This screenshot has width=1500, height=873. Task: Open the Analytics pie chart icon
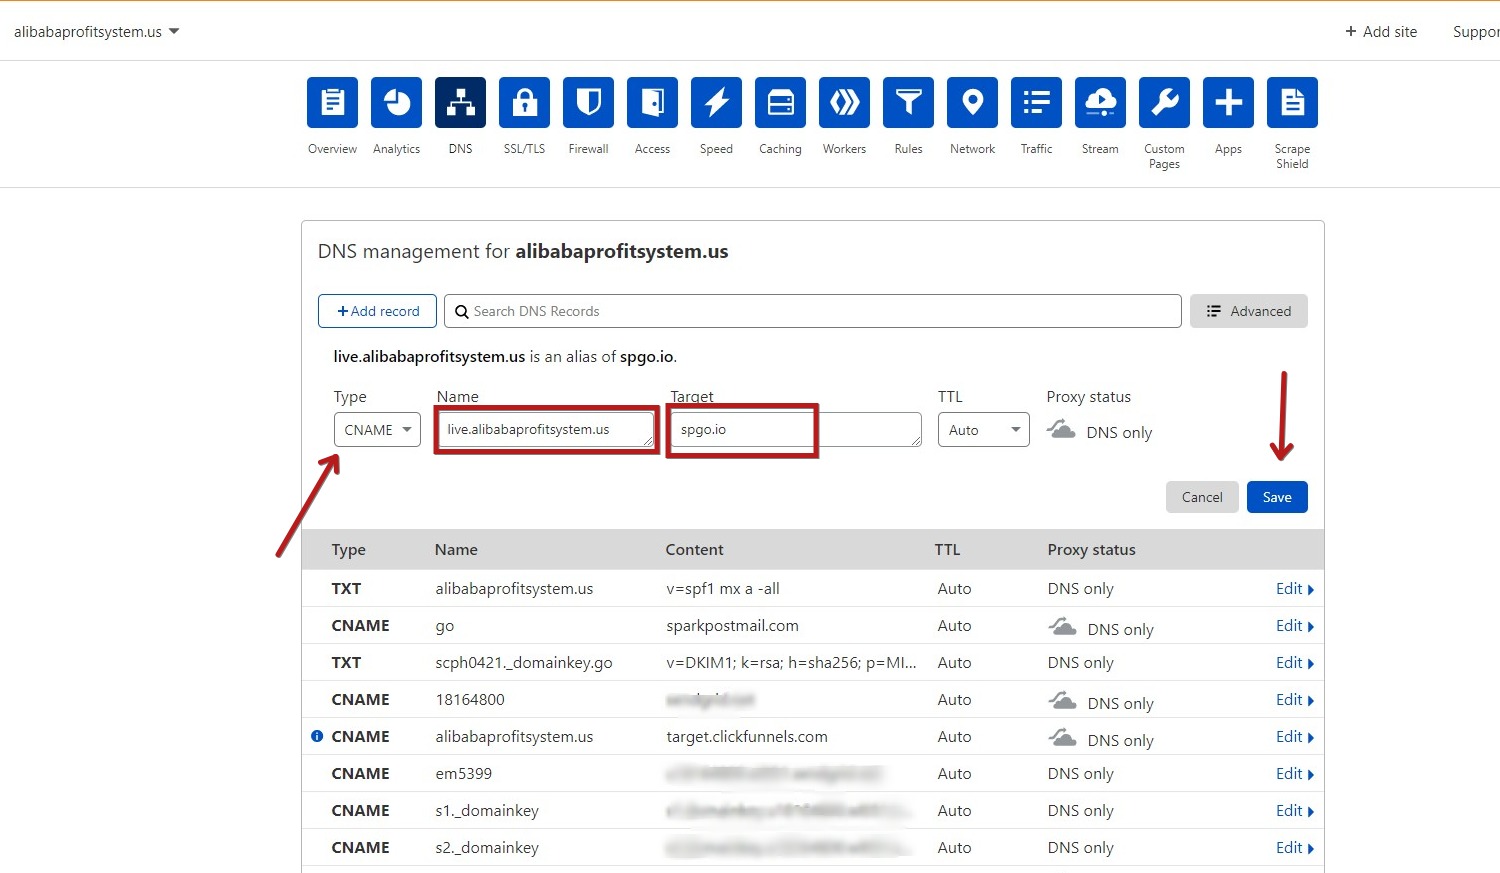[396, 102]
